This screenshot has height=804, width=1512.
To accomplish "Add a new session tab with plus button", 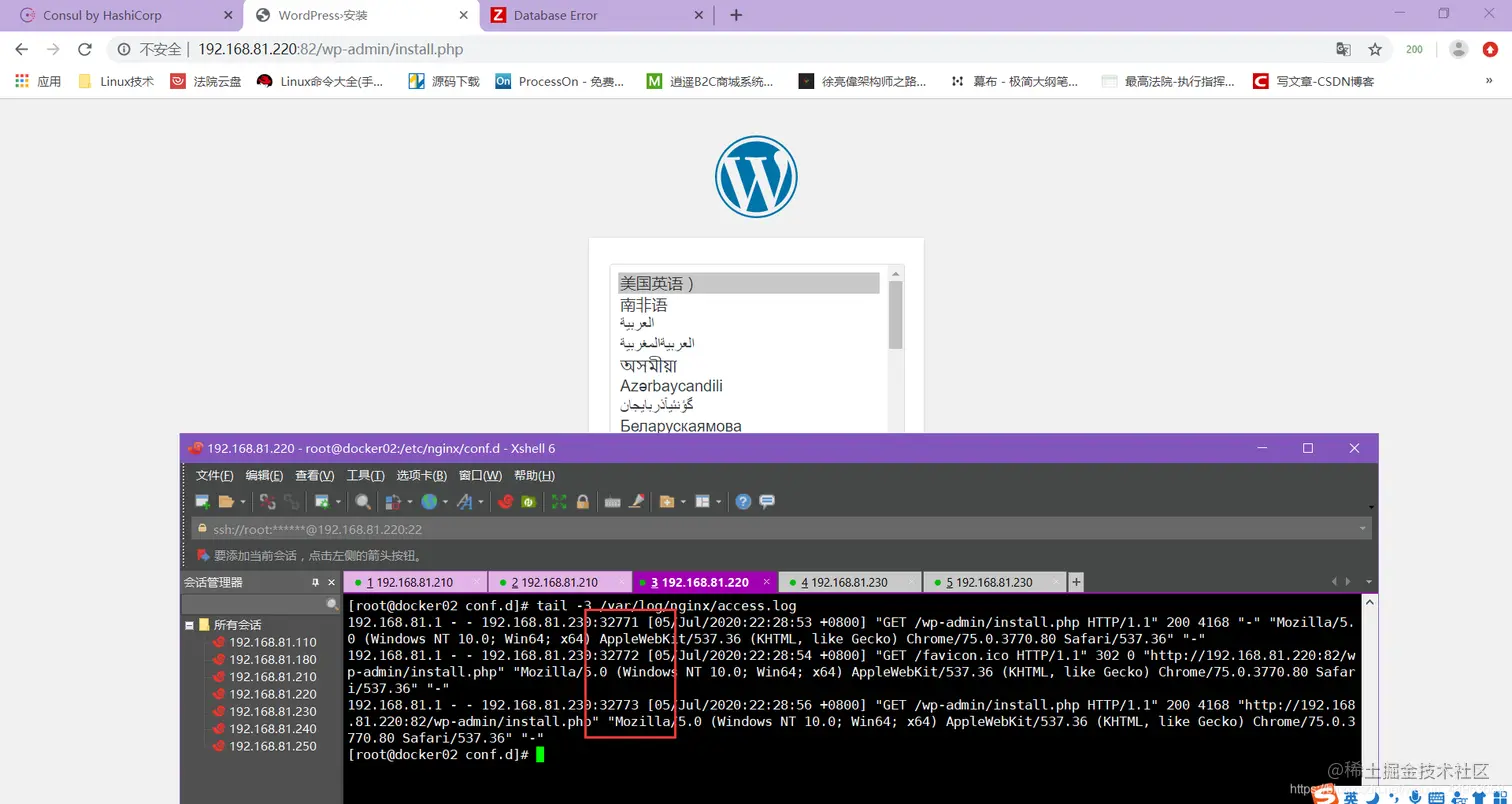I will tap(1076, 582).
